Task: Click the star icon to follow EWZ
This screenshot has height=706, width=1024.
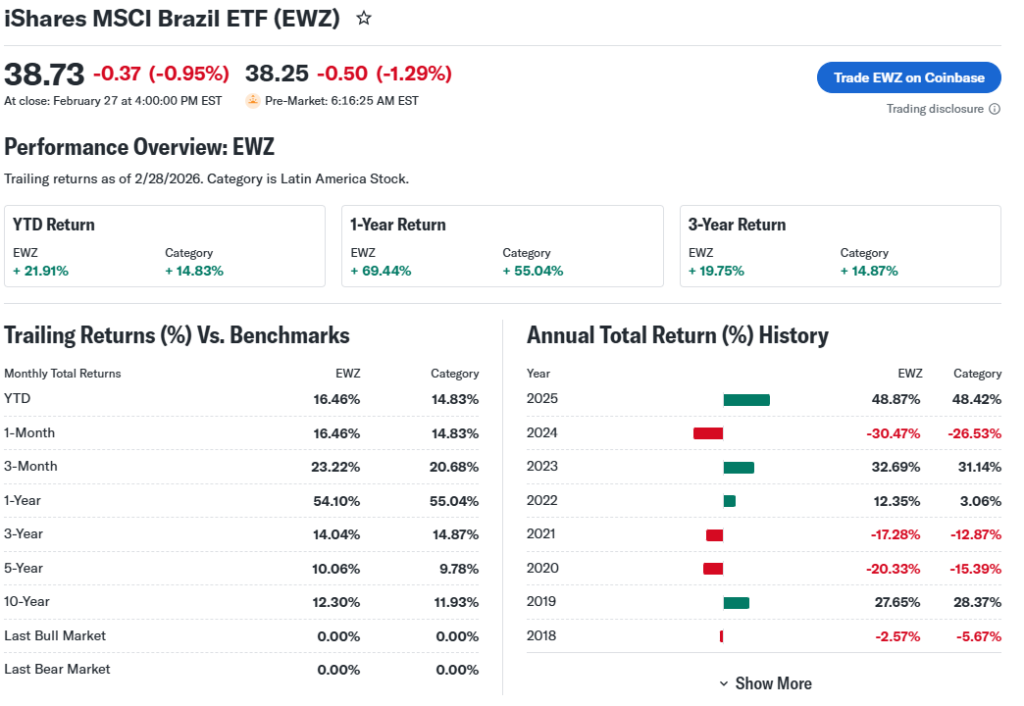Action: coord(364,18)
